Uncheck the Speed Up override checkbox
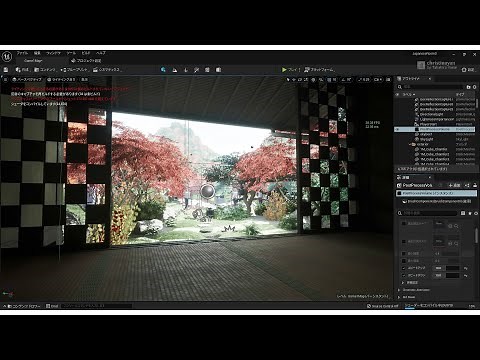Screen dimensions: 480x360 [x=404, y=268]
